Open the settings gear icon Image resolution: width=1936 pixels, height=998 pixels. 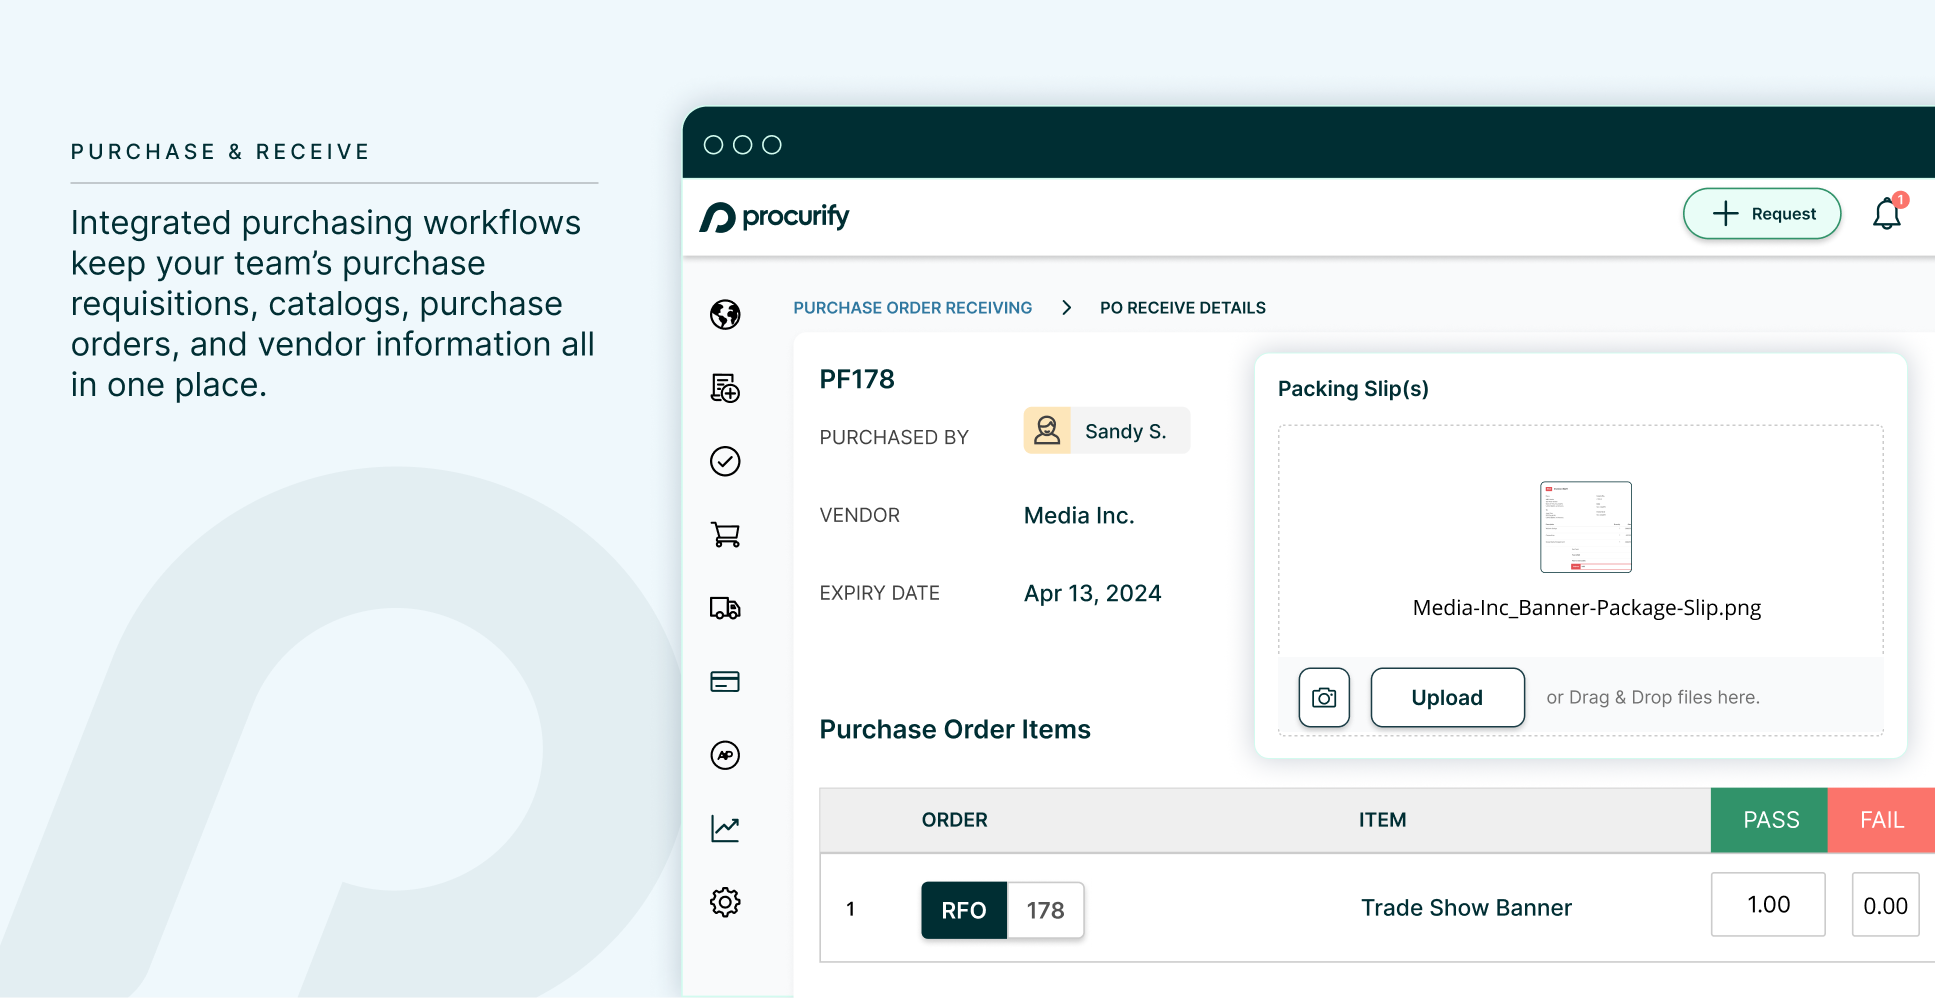725,901
